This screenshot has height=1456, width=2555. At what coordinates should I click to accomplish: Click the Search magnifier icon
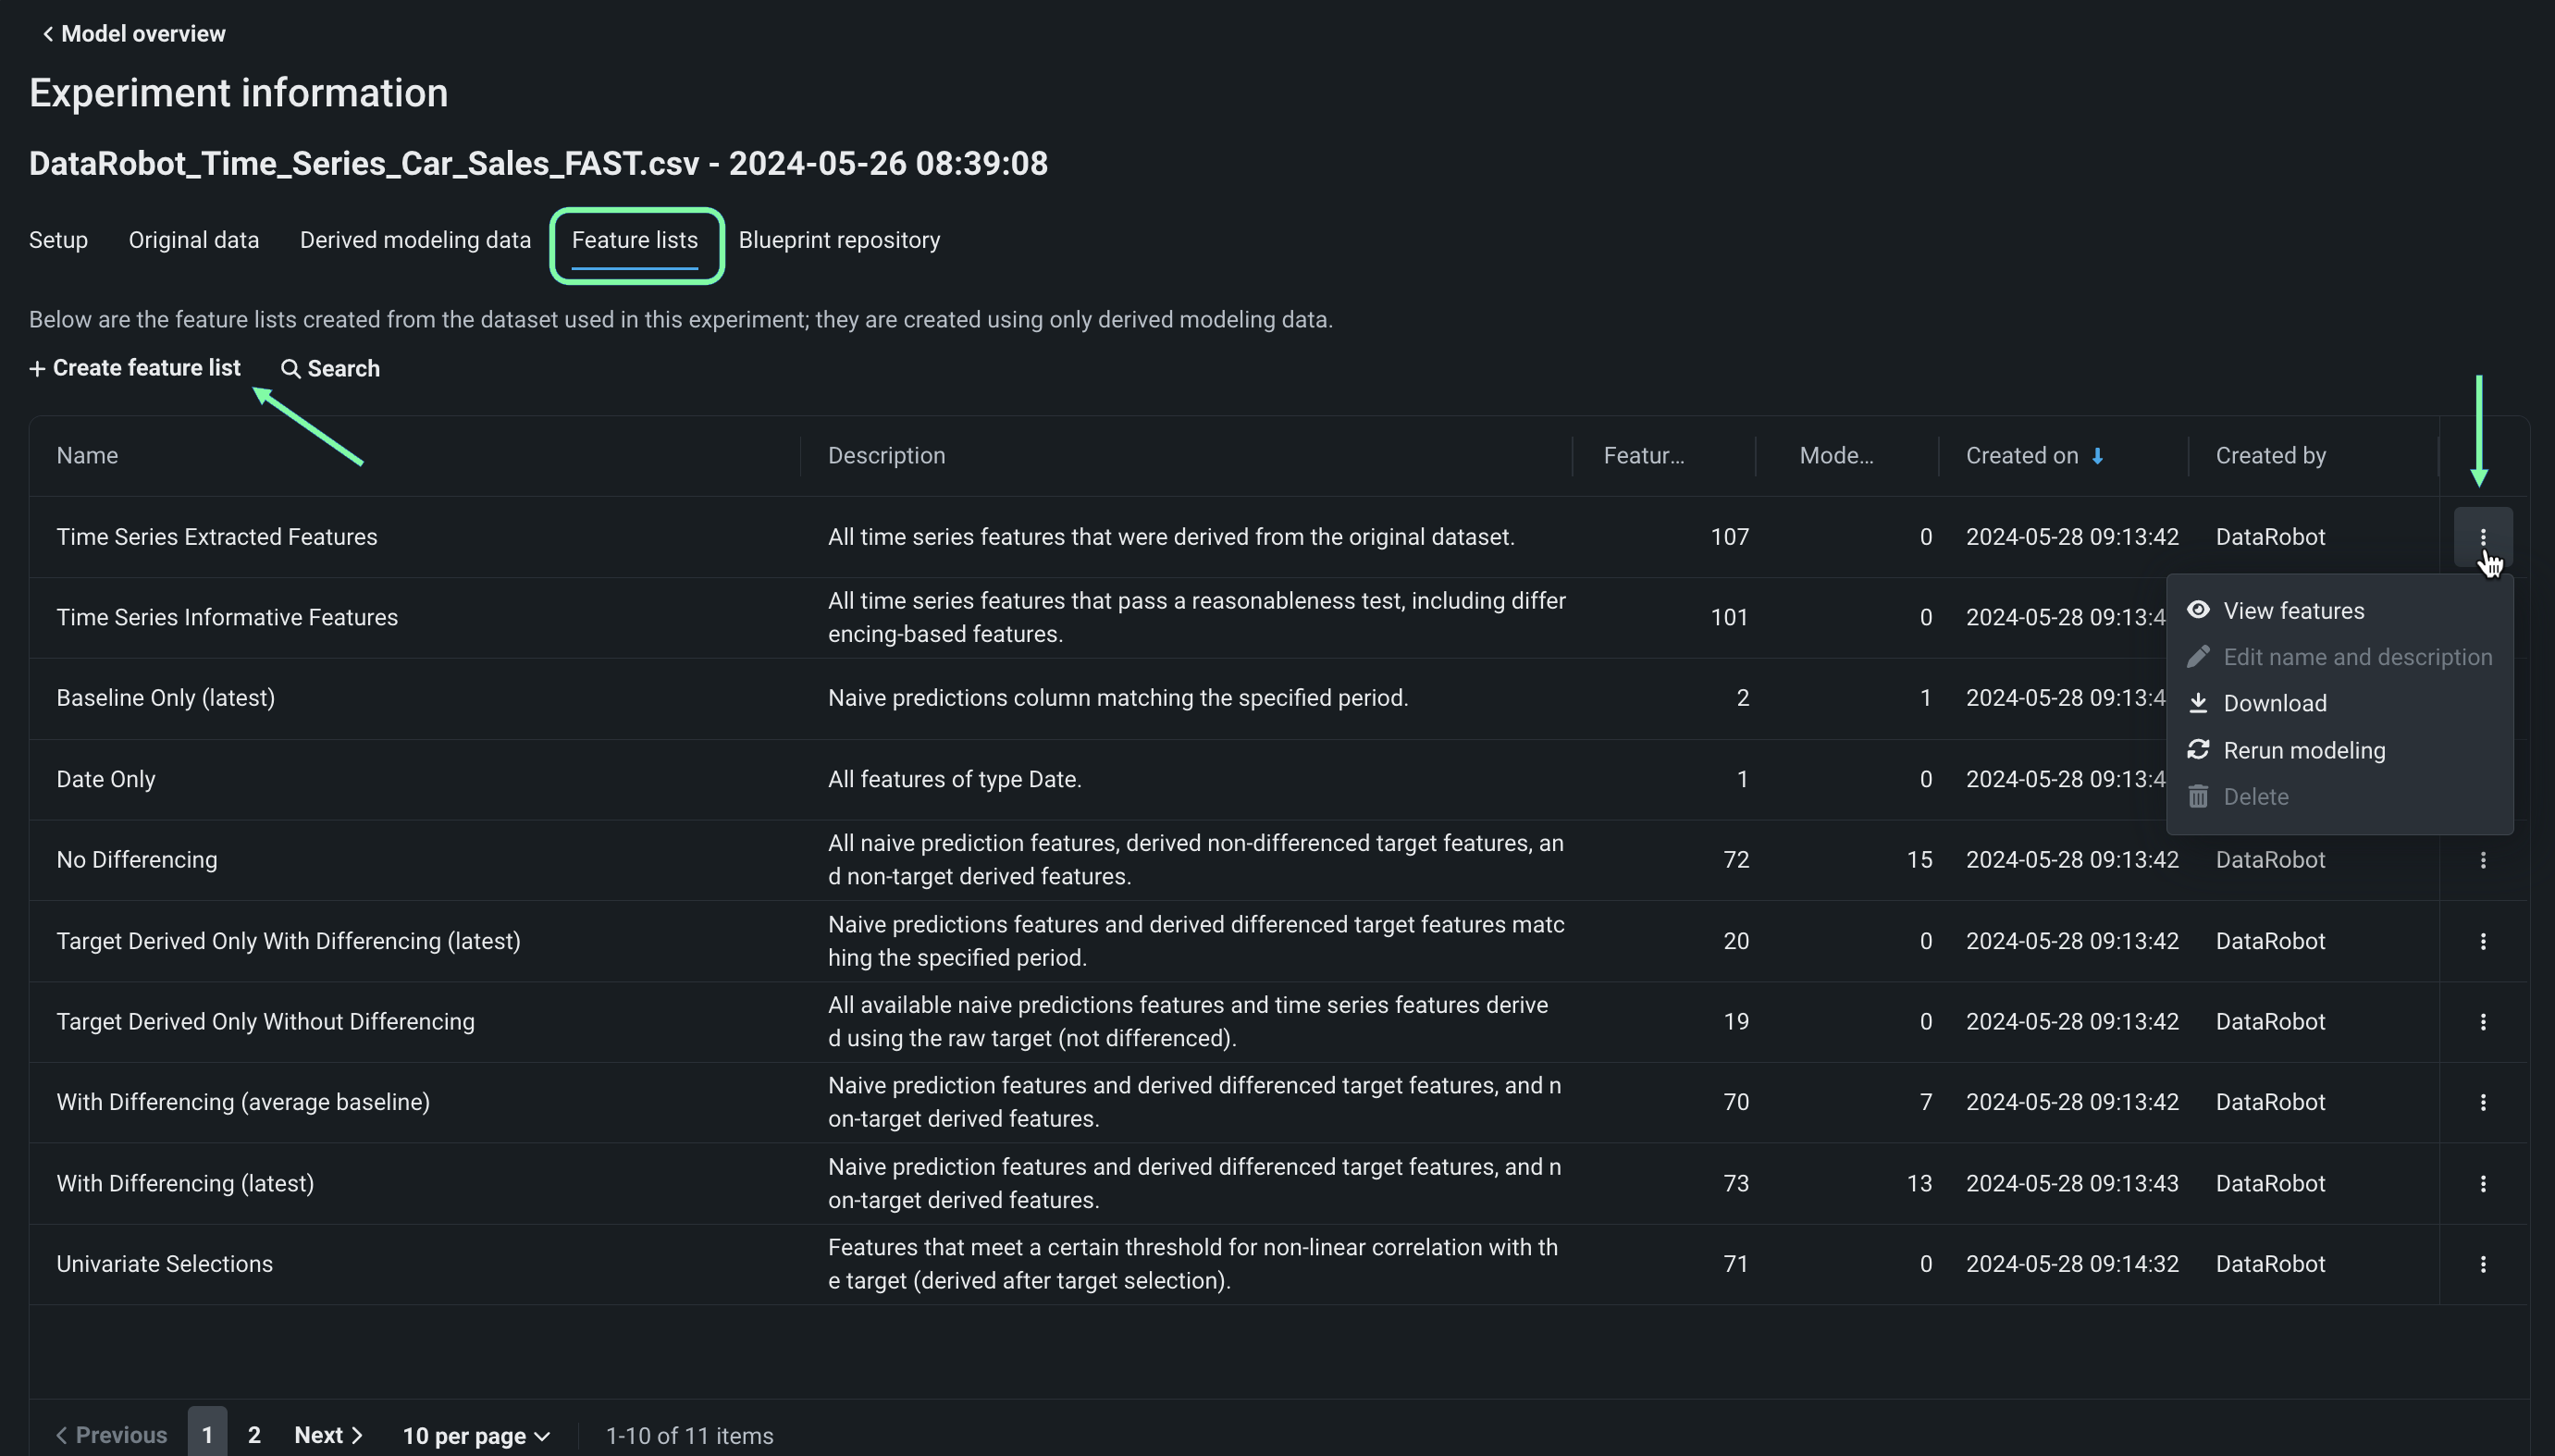tap(290, 369)
